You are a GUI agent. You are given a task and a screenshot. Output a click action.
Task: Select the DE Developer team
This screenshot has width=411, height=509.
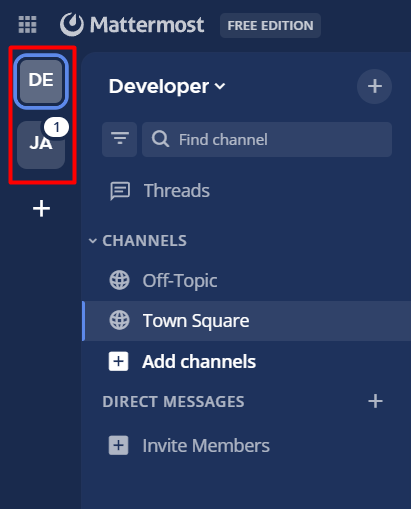point(41,81)
